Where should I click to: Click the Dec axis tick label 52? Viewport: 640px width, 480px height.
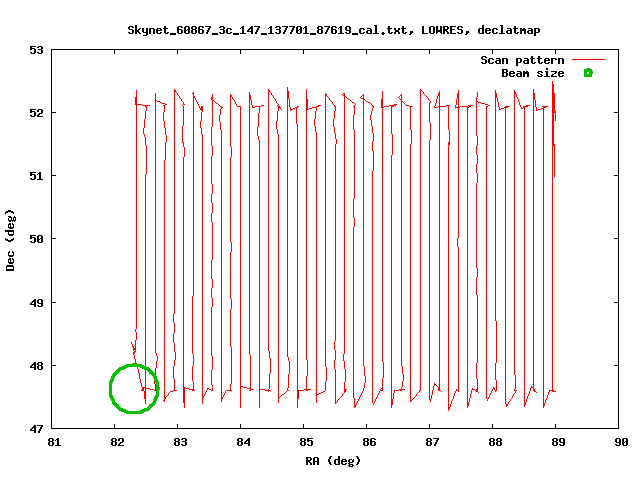click(36, 113)
